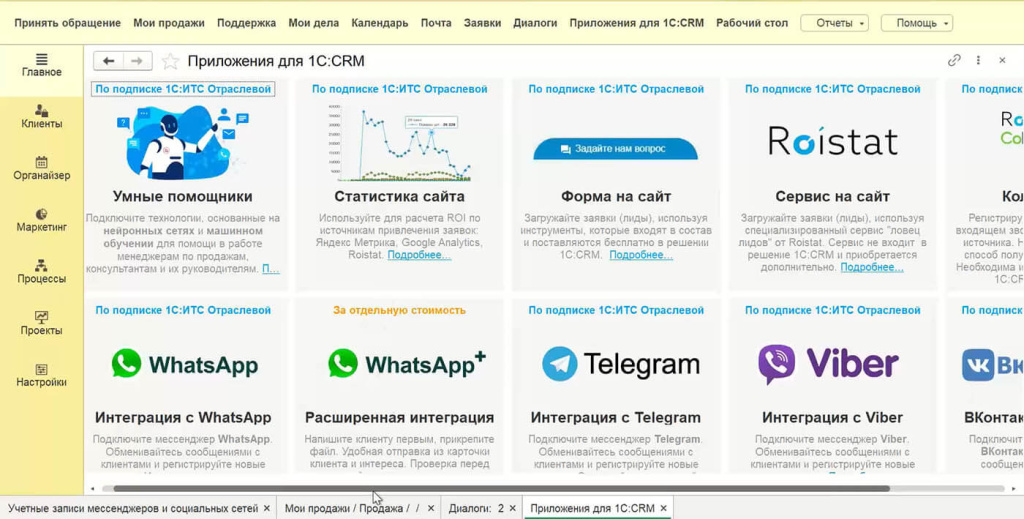Open Диалоги in top menu

click(535, 23)
